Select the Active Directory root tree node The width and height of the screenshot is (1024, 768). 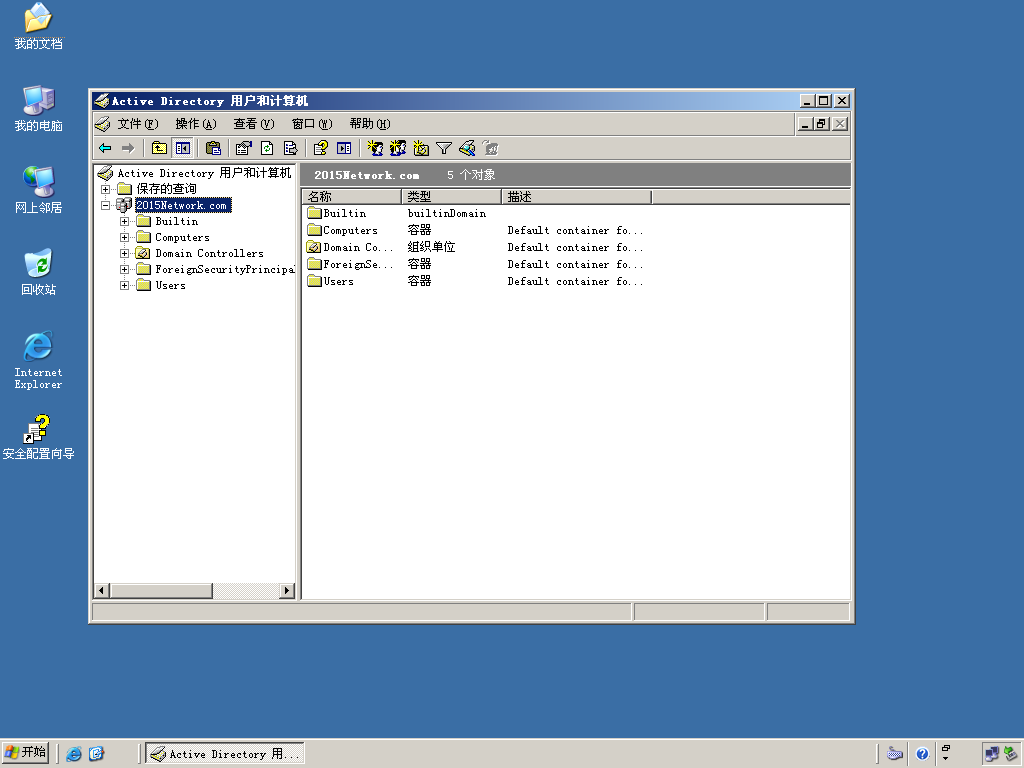click(x=204, y=173)
